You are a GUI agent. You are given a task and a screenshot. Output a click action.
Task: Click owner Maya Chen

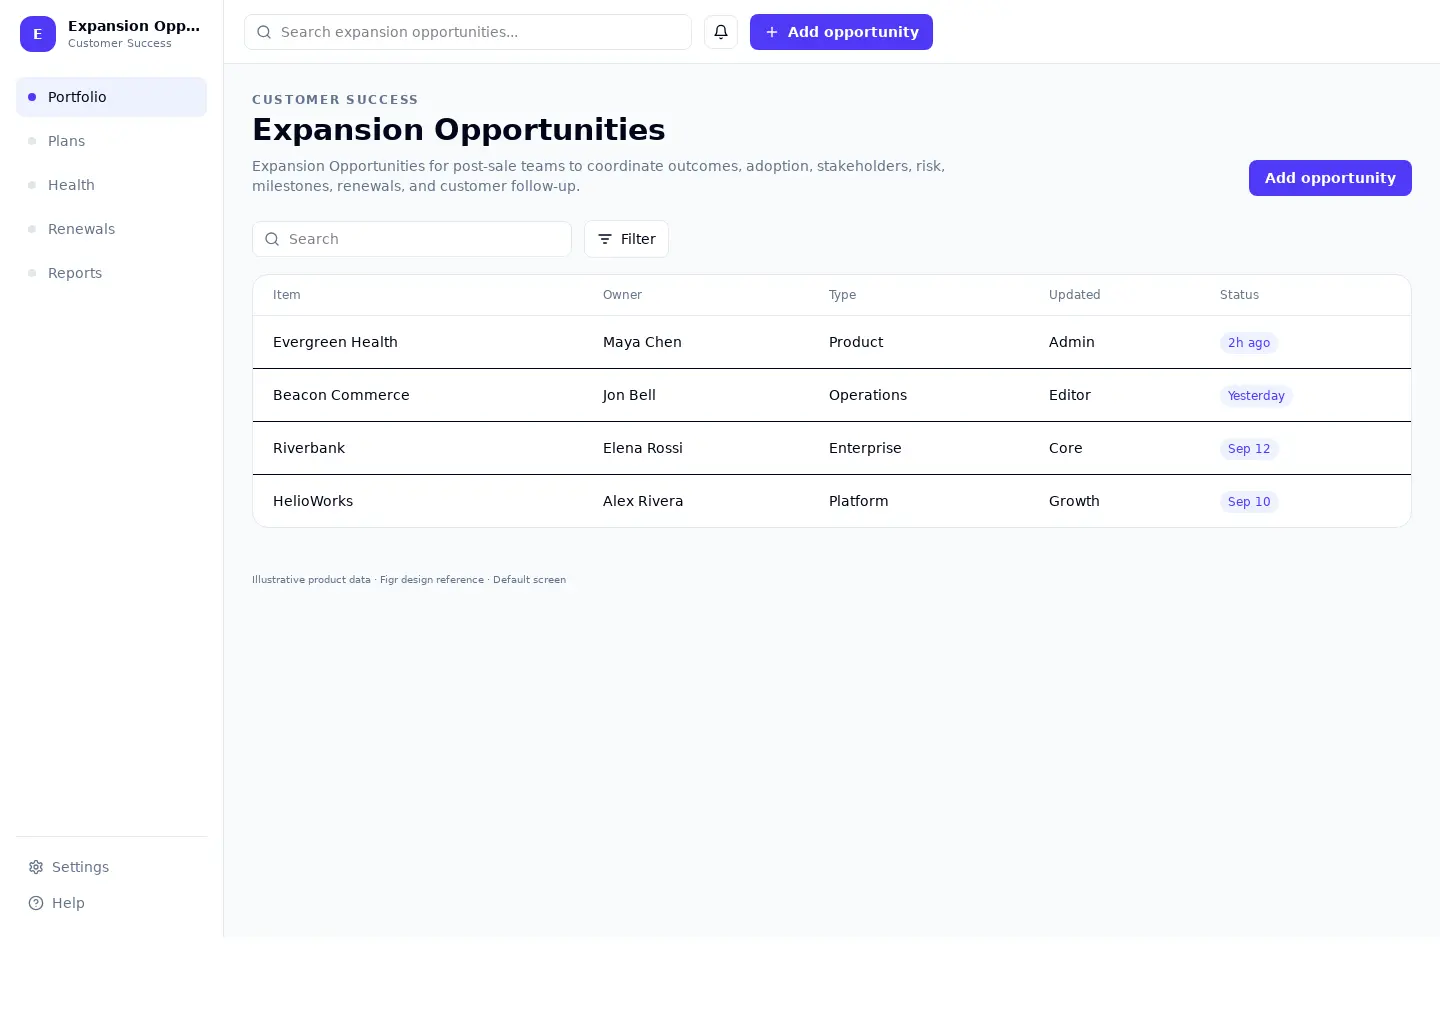[x=642, y=342]
